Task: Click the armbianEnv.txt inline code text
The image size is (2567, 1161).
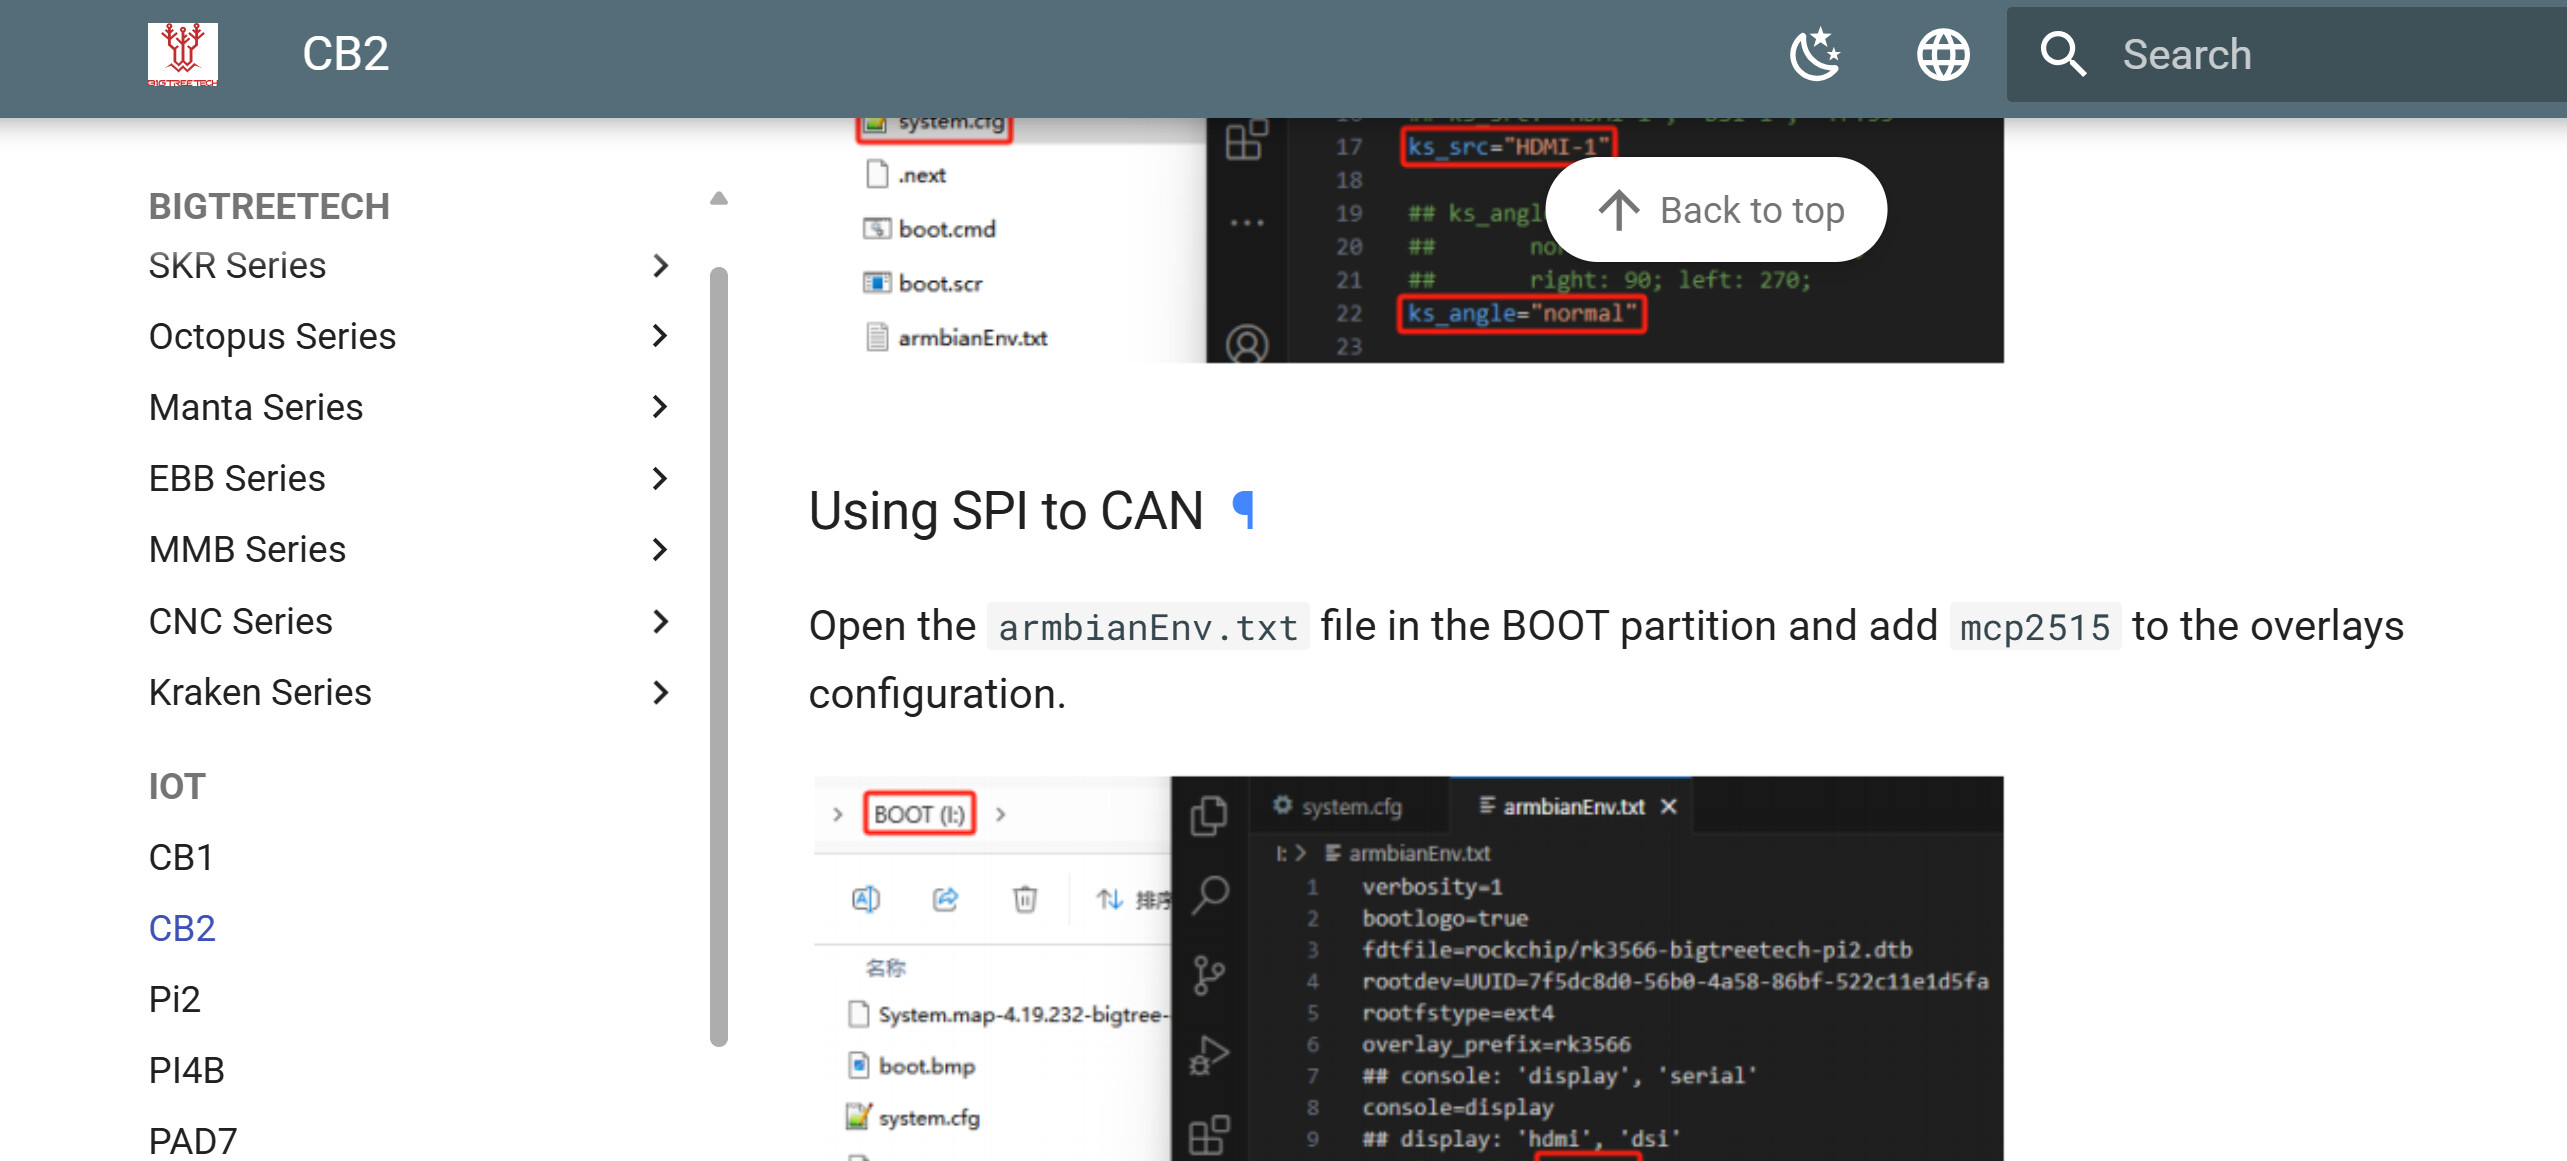Action: (1148, 627)
